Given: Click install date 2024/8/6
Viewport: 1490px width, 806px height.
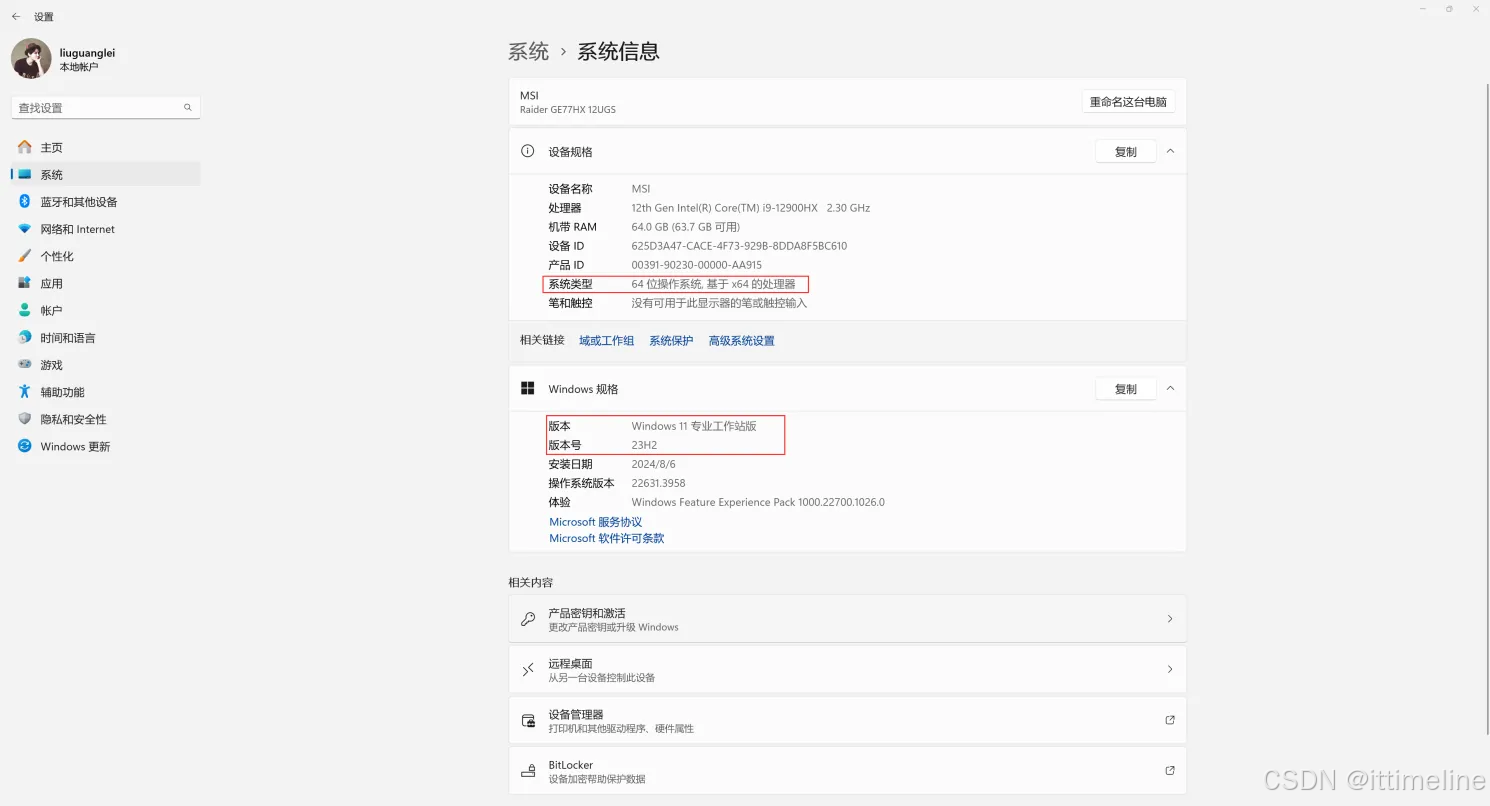Looking at the screenshot, I should 654,464.
